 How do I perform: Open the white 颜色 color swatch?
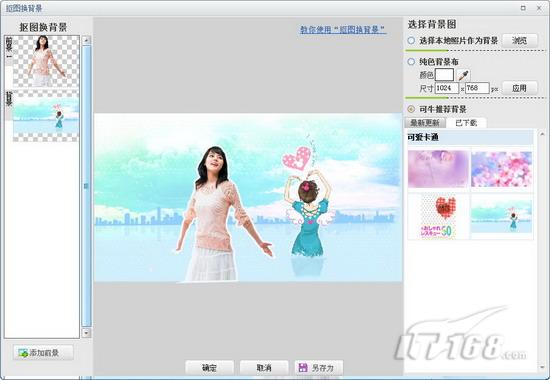(444, 75)
